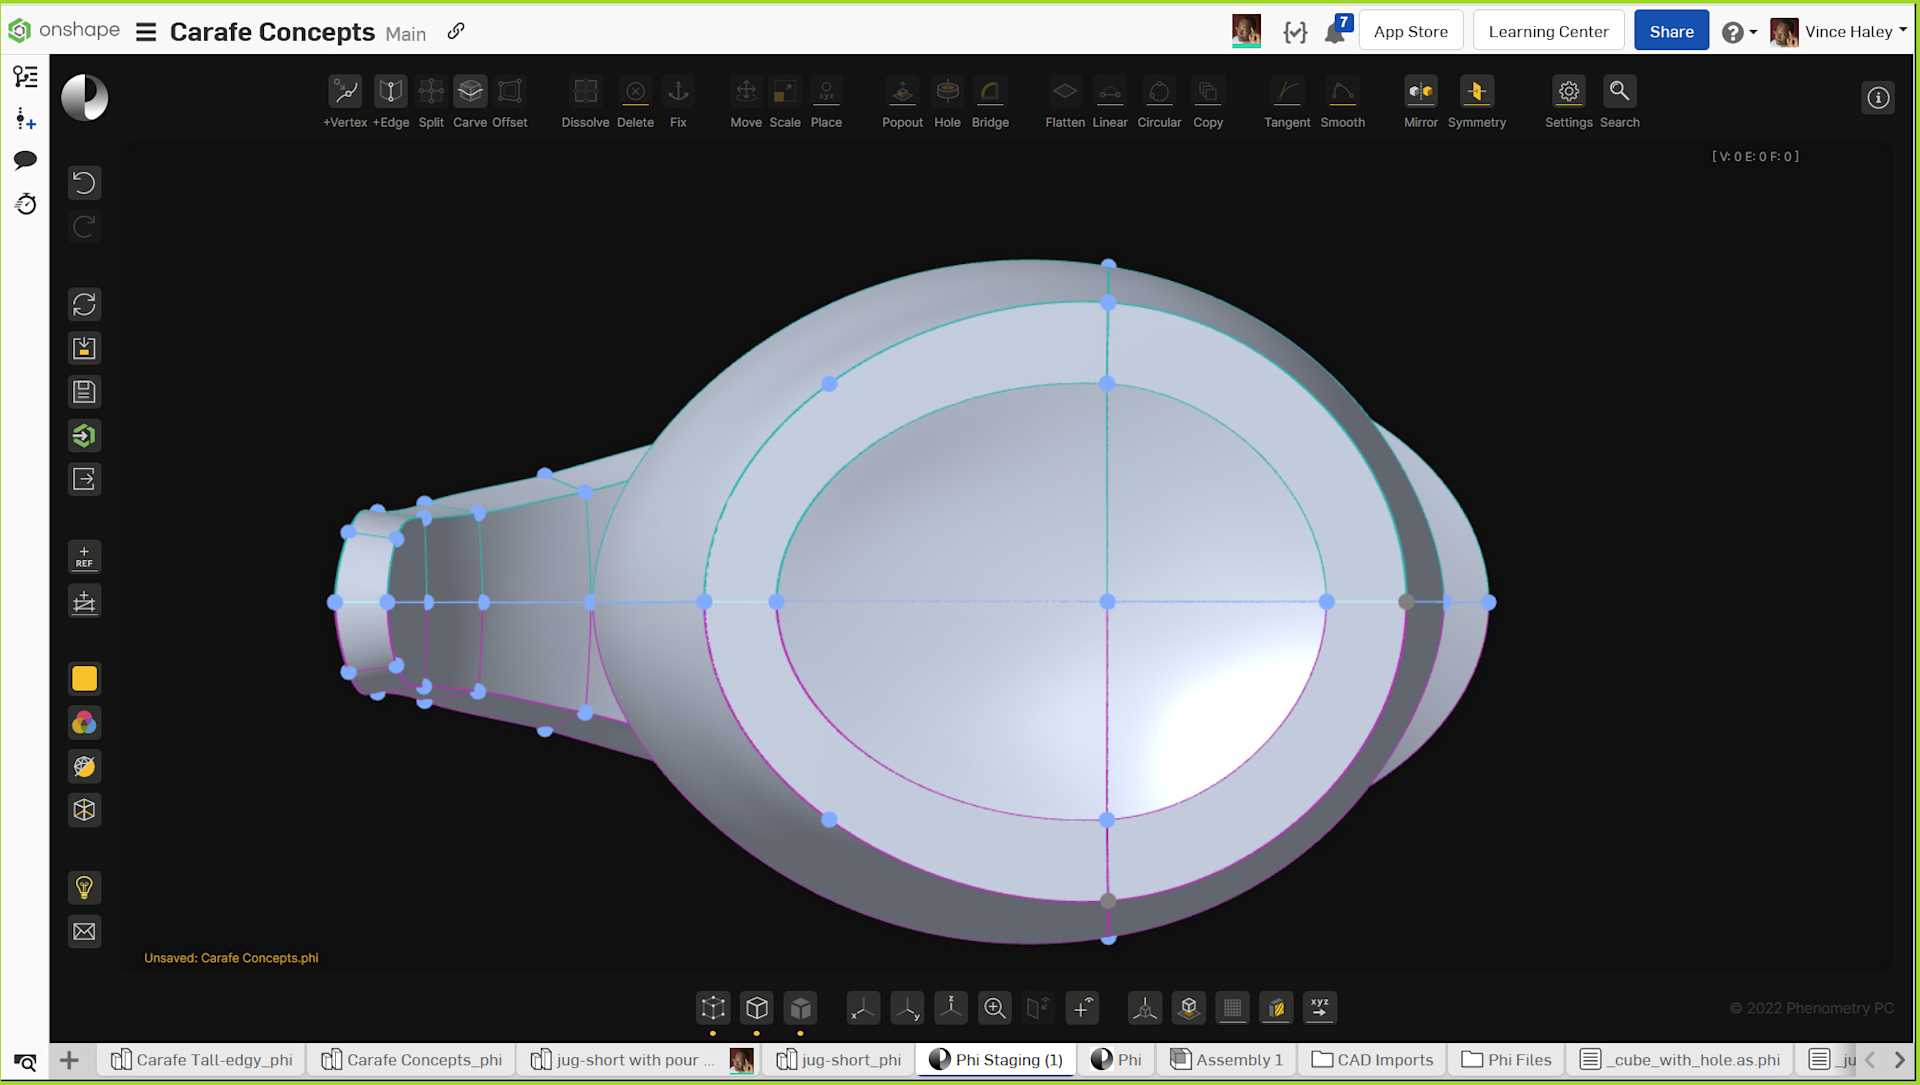
Task: Toggle vertex display cube button
Action: pyautogui.click(x=713, y=1008)
